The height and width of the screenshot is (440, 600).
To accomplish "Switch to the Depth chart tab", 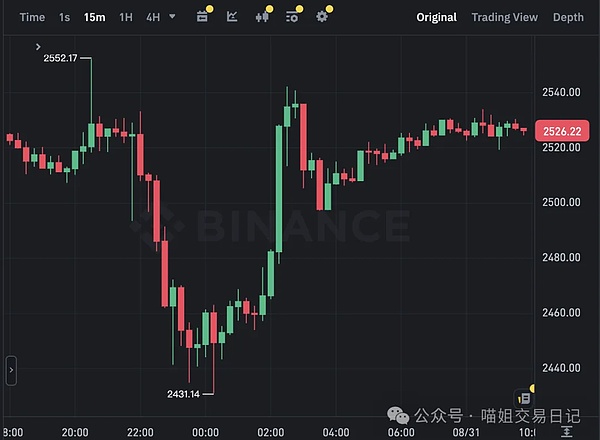I will pyautogui.click(x=568, y=17).
